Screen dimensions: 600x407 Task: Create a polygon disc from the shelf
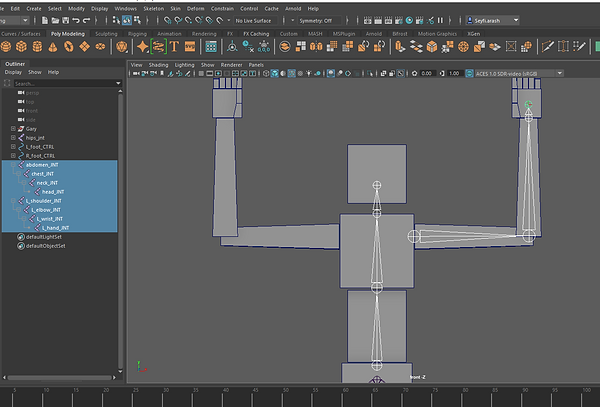coord(100,47)
